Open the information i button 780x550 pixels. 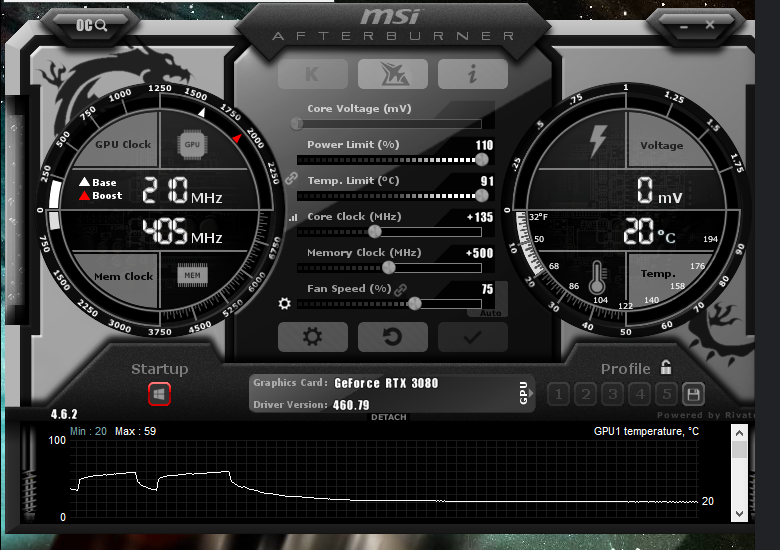473,74
